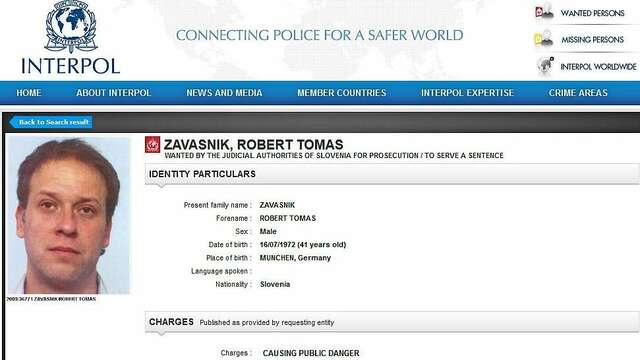Image resolution: width=640 pixels, height=360 pixels.
Task: Open About Interpol menu item
Action: point(113,93)
